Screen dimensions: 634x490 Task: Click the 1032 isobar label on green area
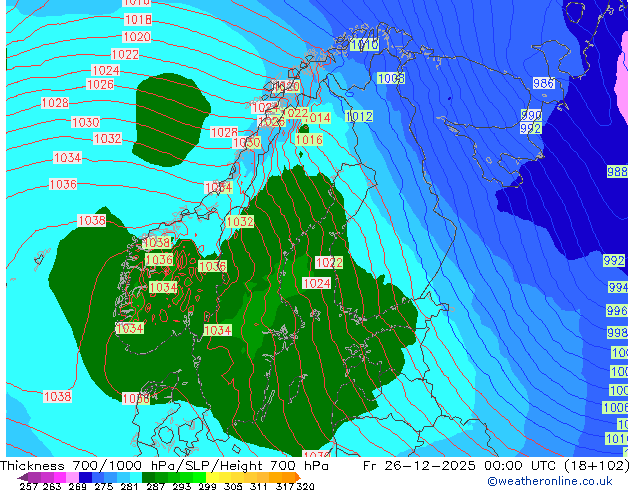pos(240,222)
